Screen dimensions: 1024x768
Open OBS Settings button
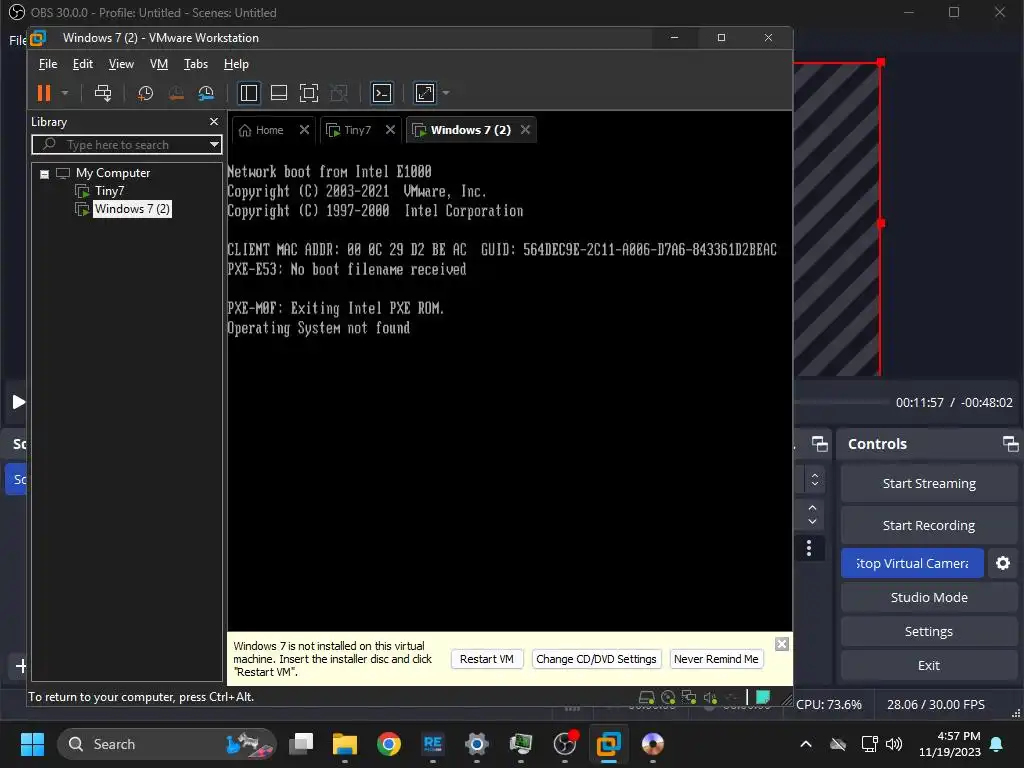point(929,632)
